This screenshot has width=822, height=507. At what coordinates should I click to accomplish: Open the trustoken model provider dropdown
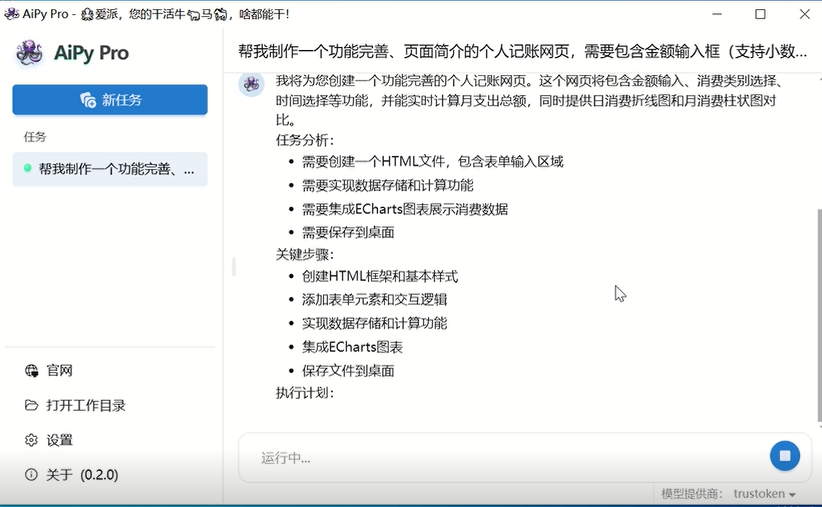tap(764, 493)
